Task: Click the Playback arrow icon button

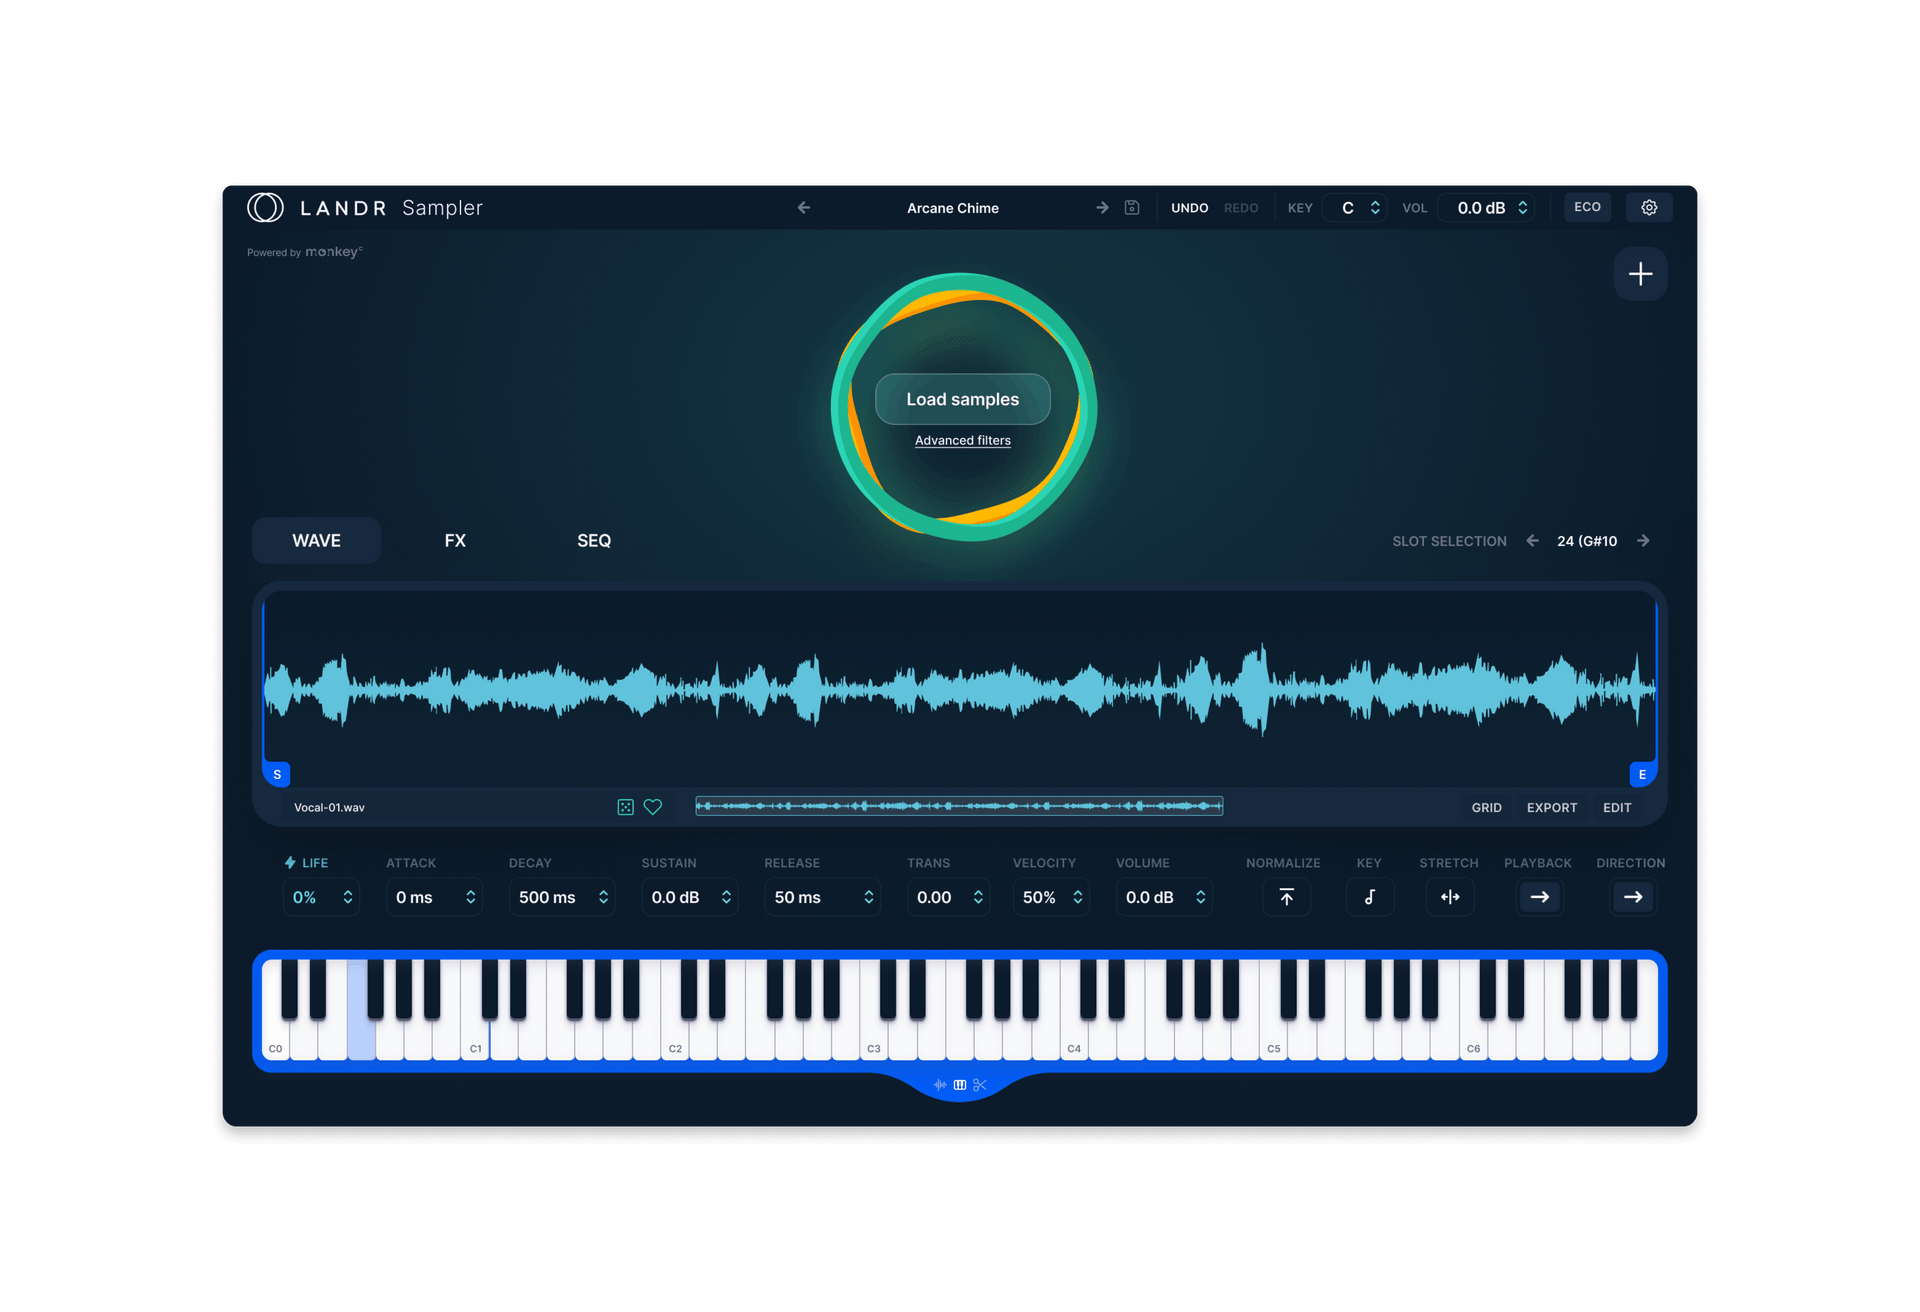Action: point(1540,897)
